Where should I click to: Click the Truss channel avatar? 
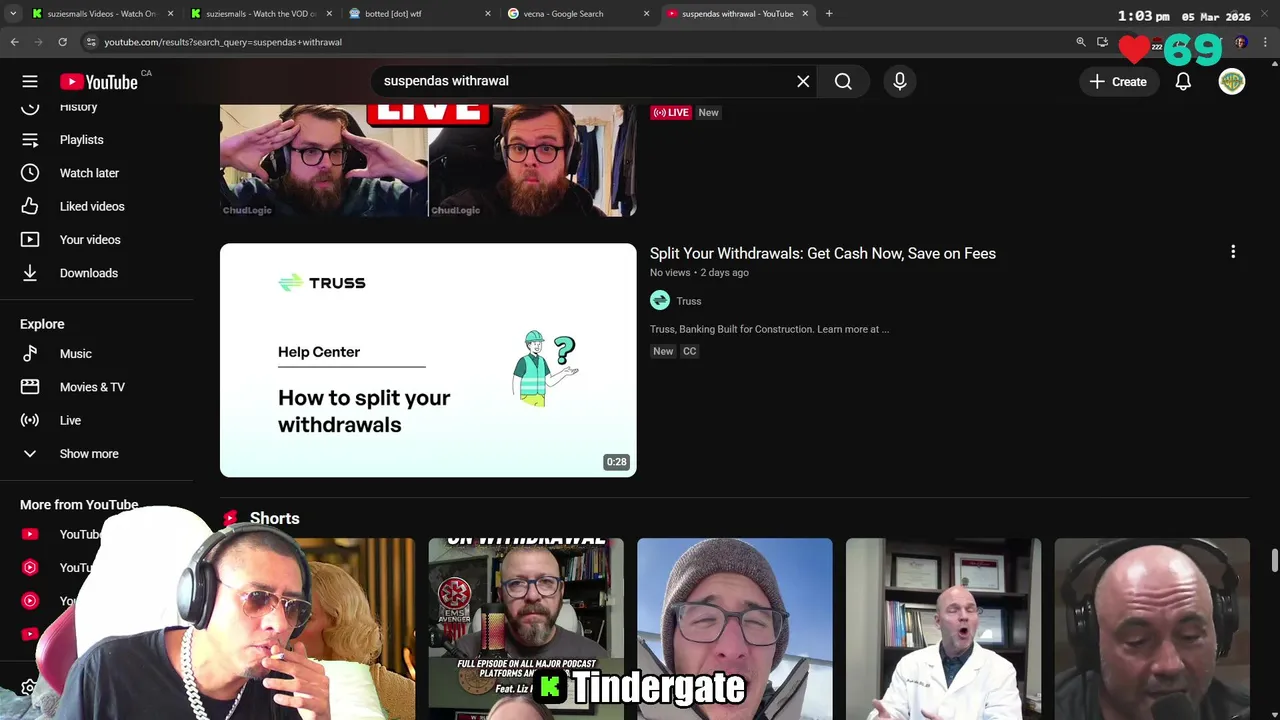click(x=660, y=300)
